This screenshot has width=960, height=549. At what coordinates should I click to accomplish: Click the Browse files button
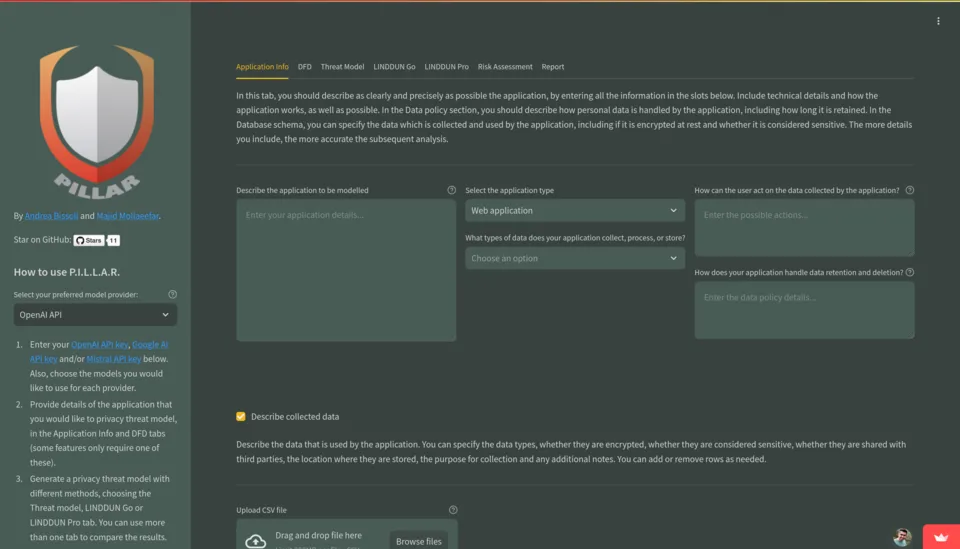[419, 541]
